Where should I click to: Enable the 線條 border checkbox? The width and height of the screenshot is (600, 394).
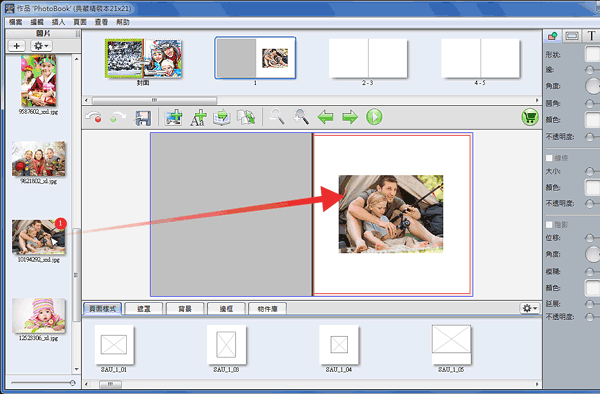549,158
